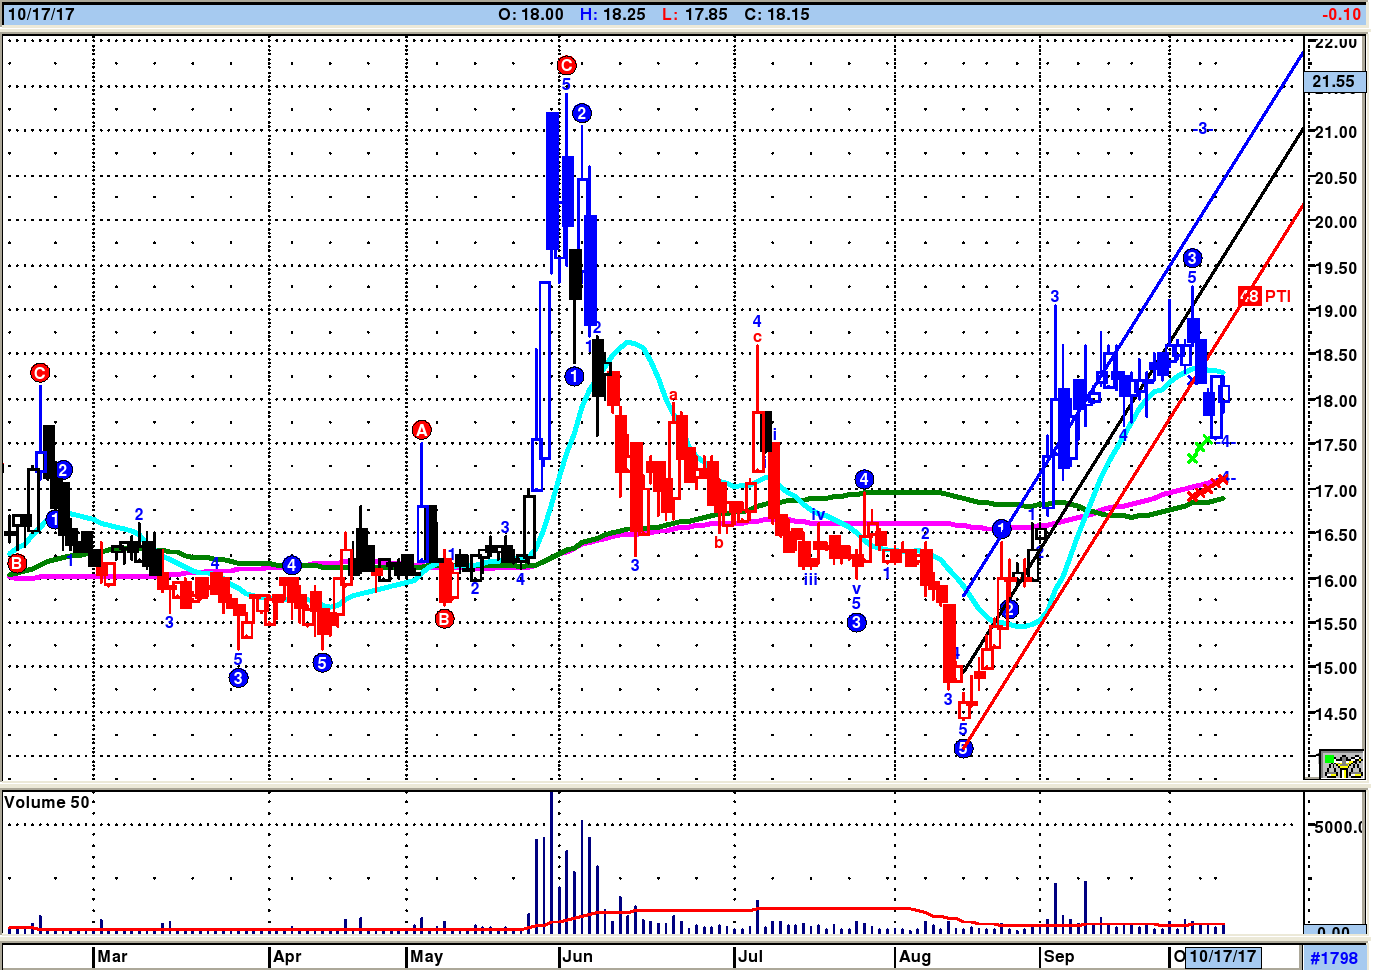Click the blue 'iv' sub-wave label in July
Viewport: 1400px width, 970px height.
818,515
